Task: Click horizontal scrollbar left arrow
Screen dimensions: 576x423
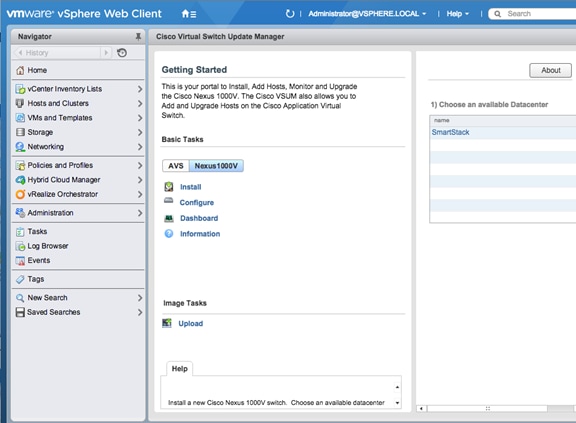Action: click(x=421, y=408)
